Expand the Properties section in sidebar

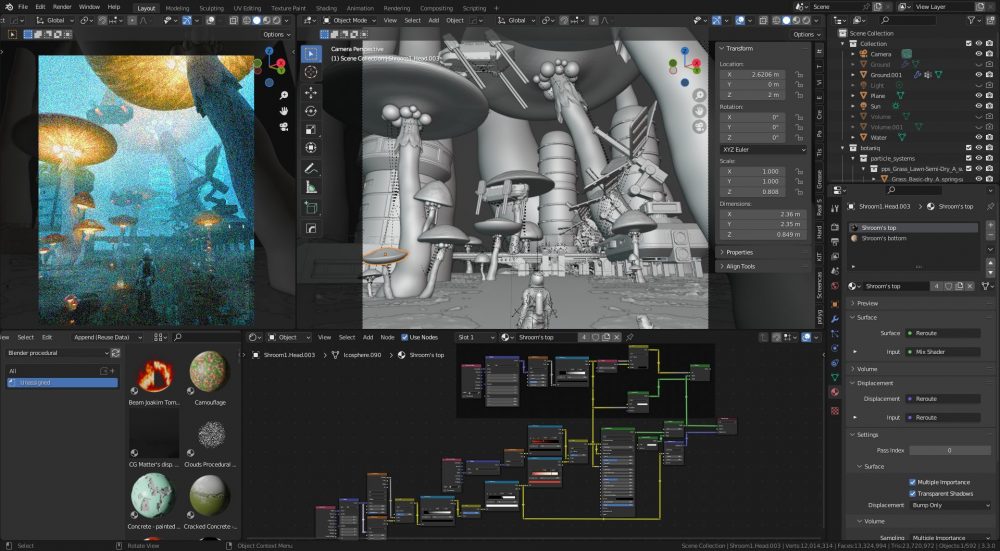pyautogui.click(x=762, y=253)
